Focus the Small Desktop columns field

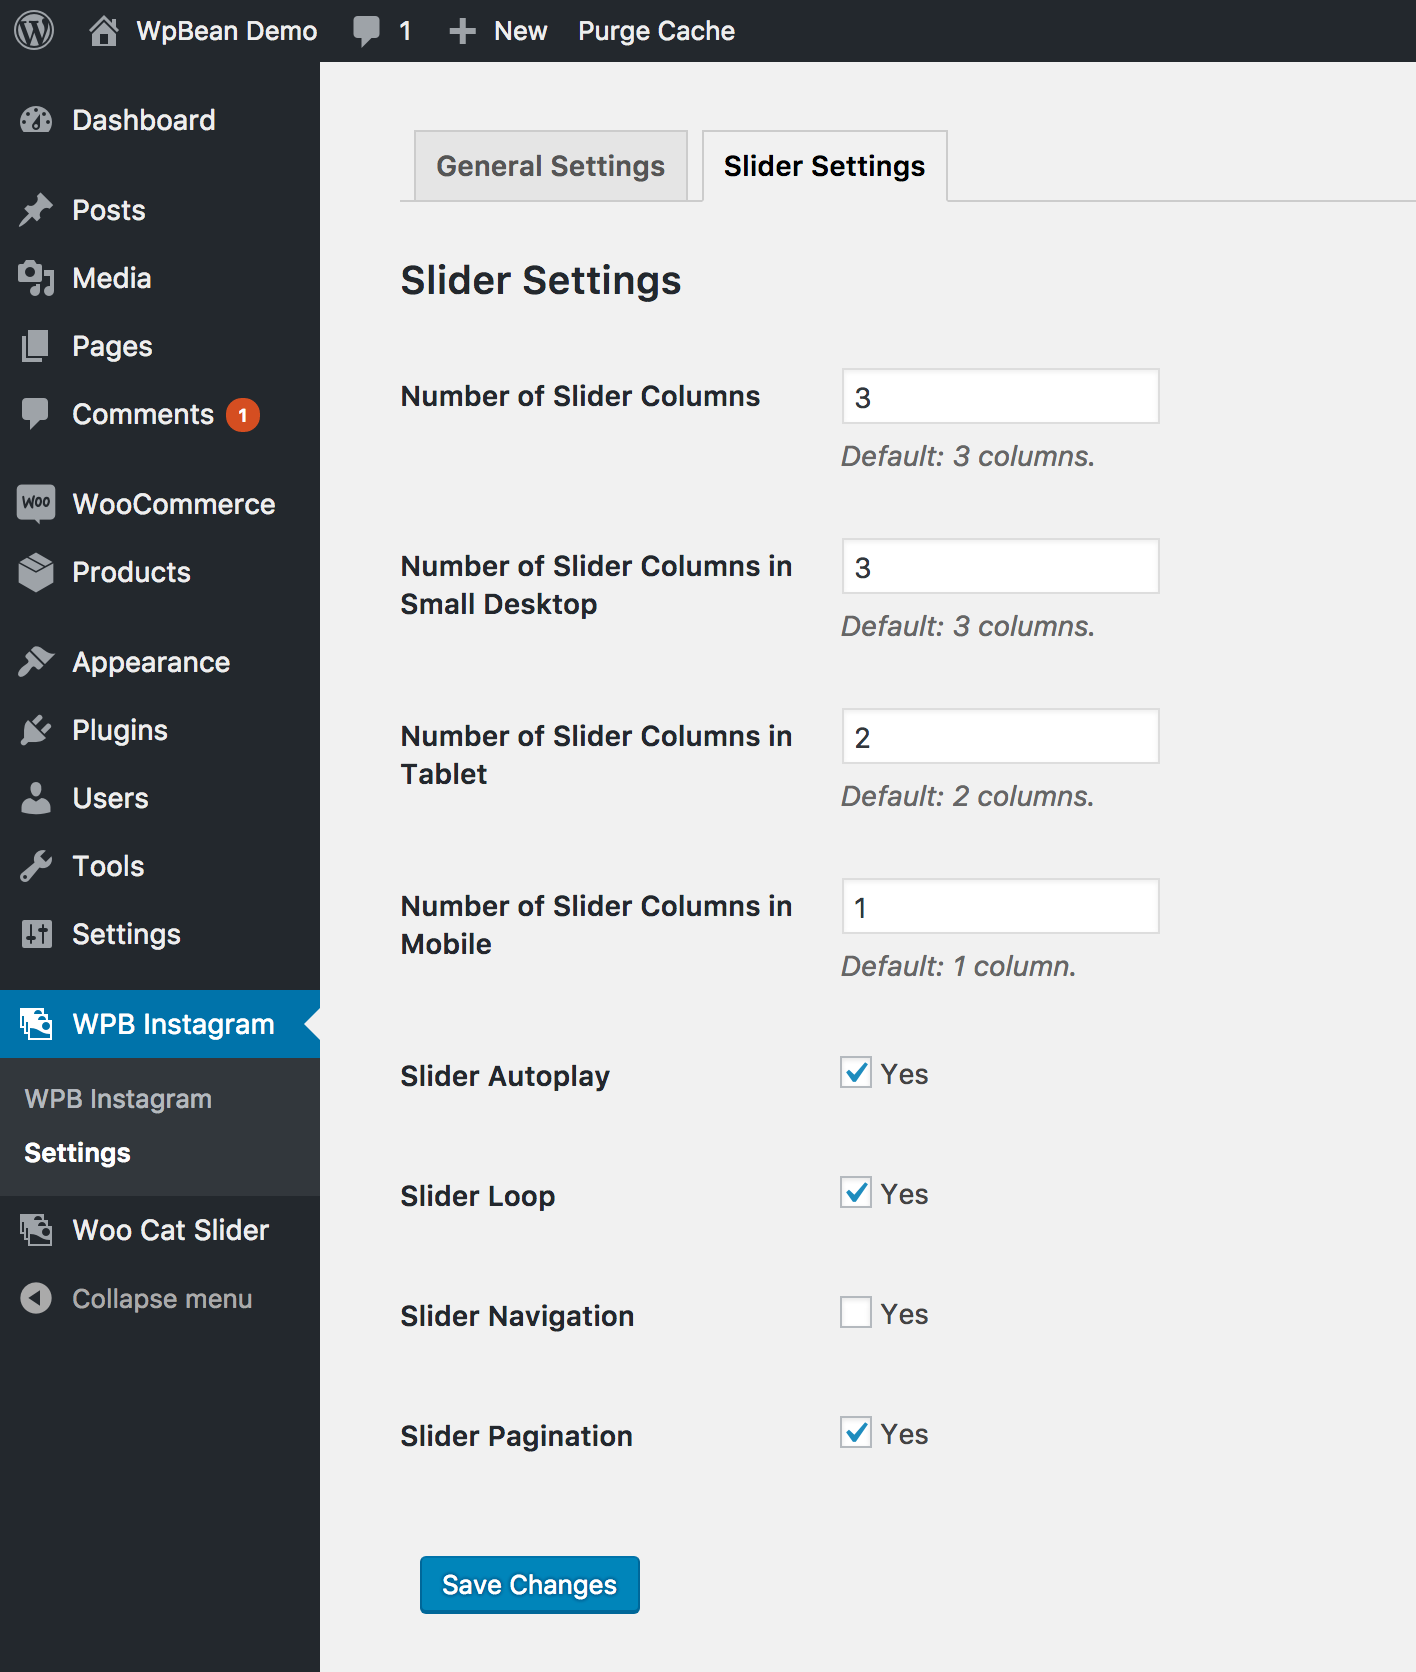tap(1001, 567)
